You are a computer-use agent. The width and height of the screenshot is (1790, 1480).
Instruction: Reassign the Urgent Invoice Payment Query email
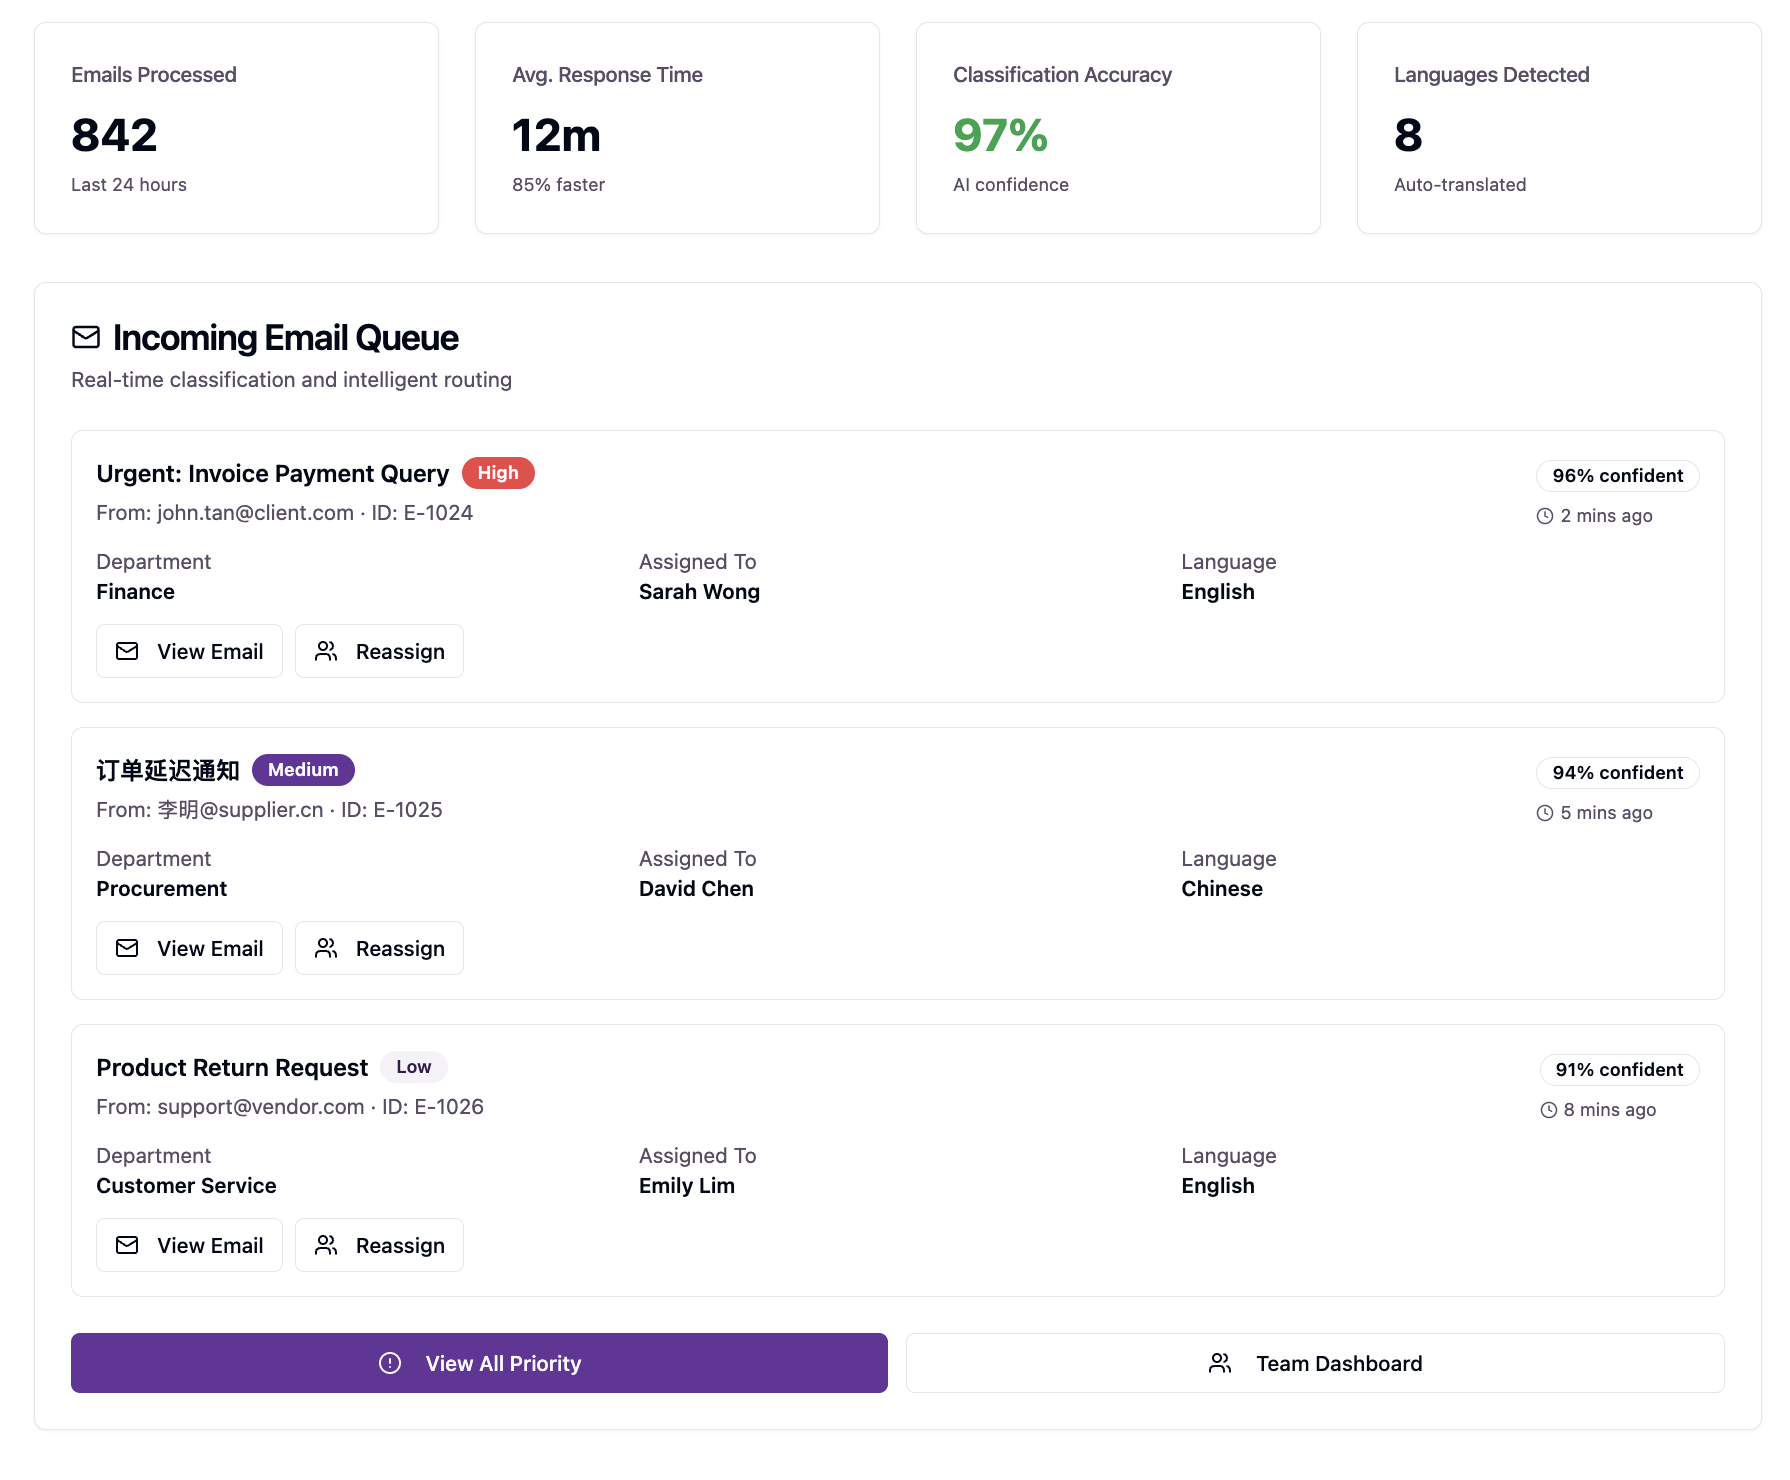(379, 651)
